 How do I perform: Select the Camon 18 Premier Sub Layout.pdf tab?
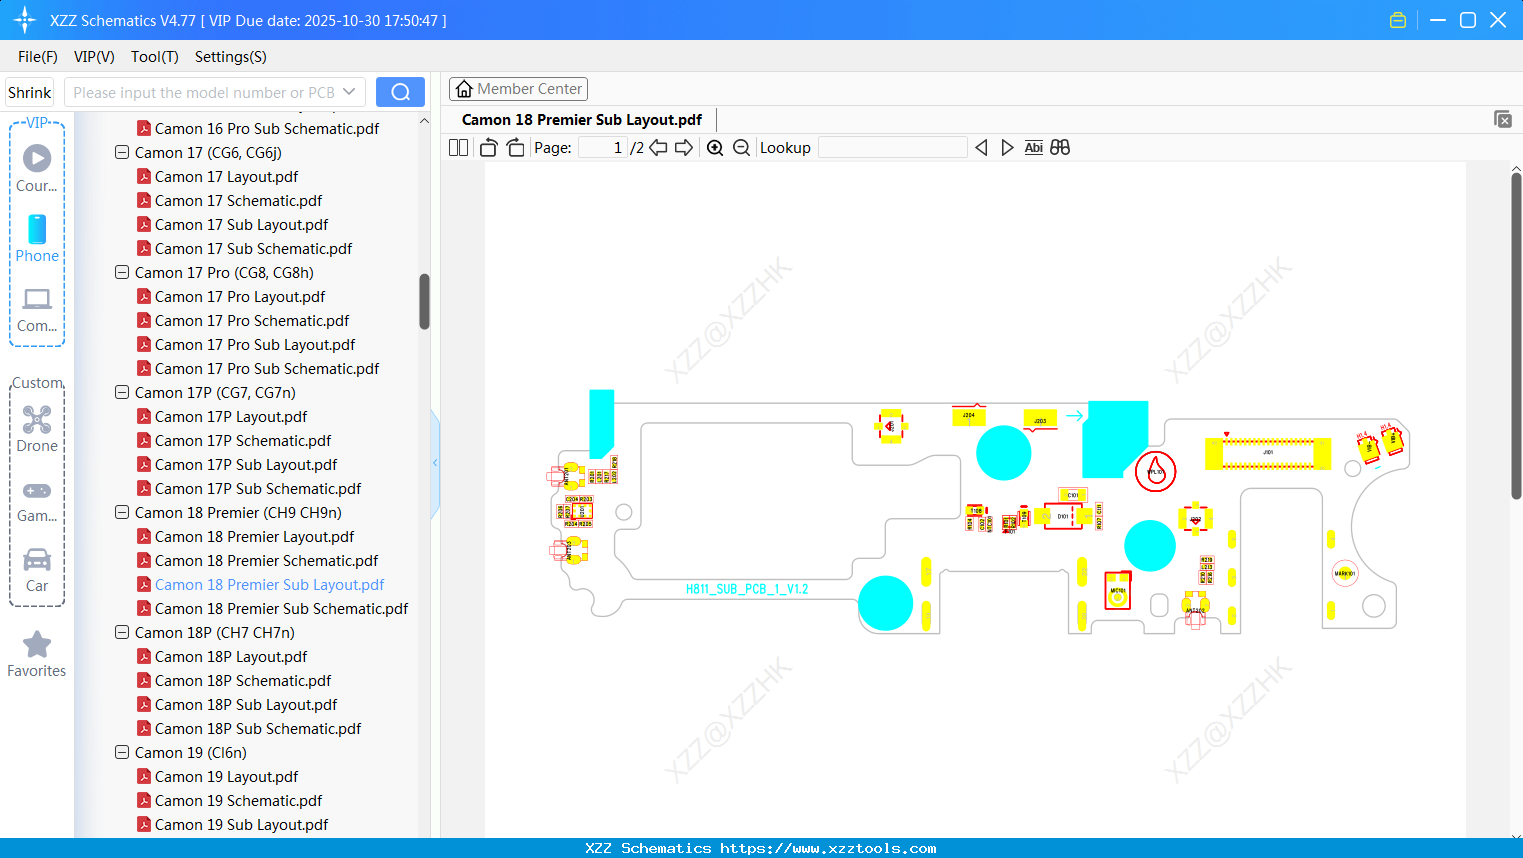tap(582, 120)
